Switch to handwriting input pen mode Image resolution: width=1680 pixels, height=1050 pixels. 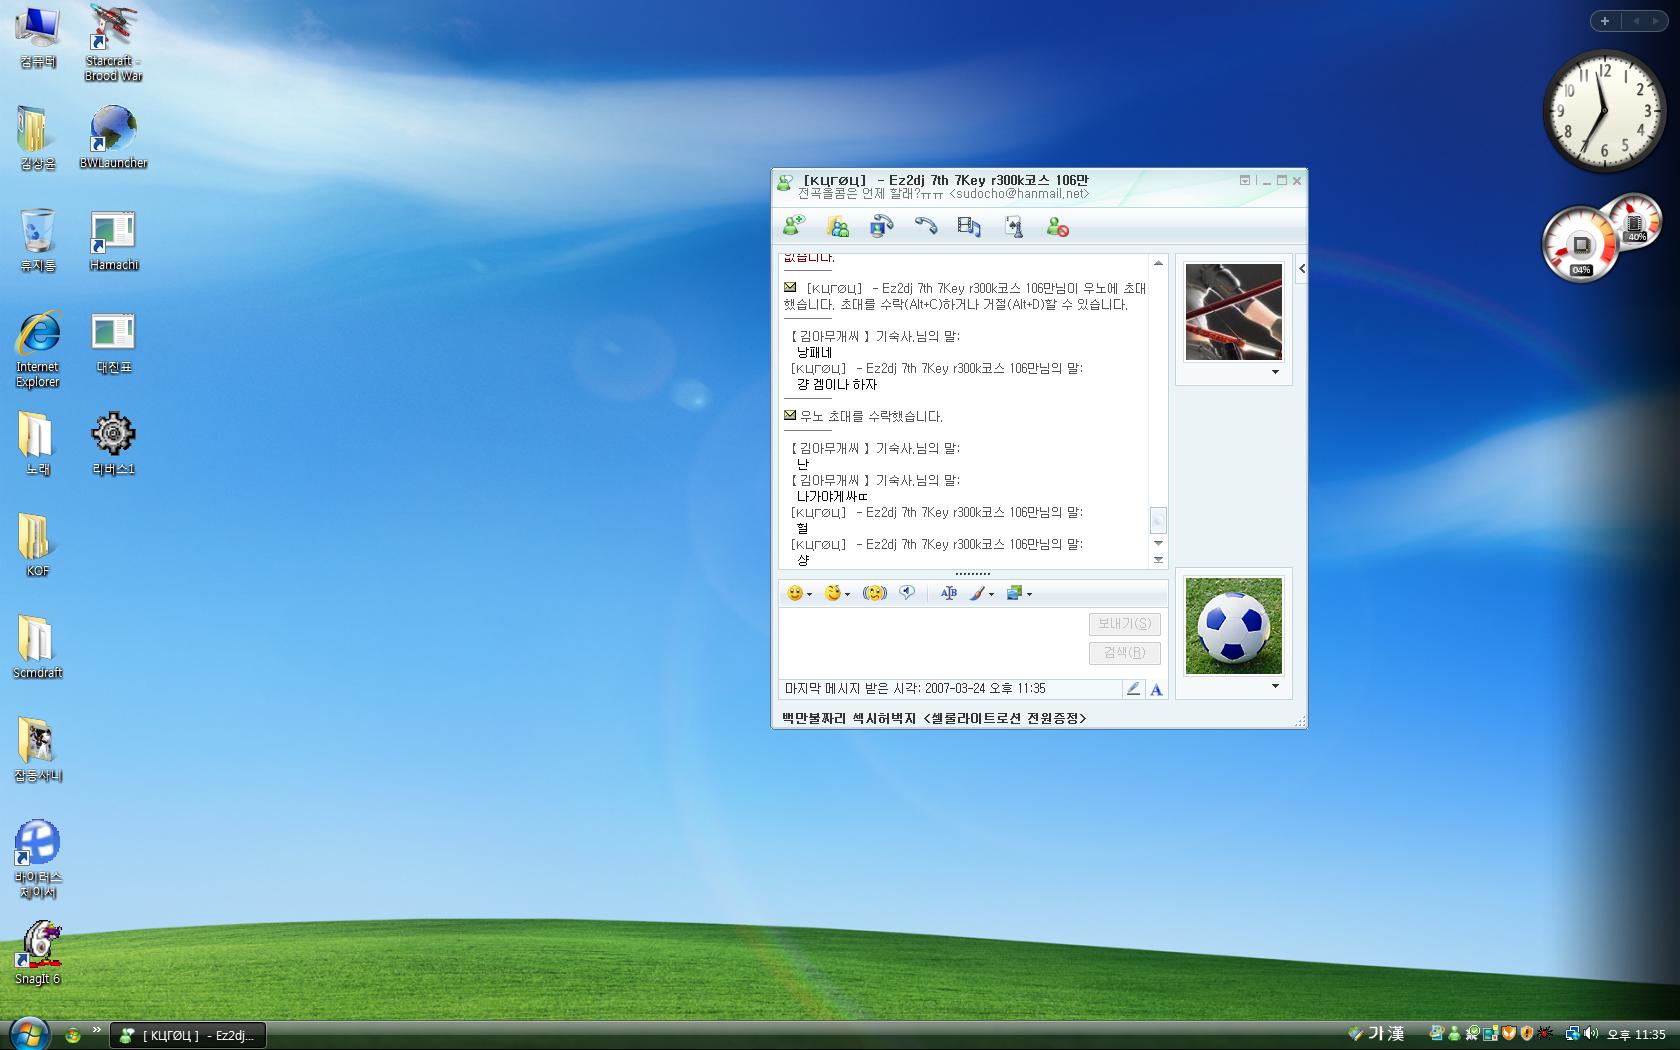1133,689
